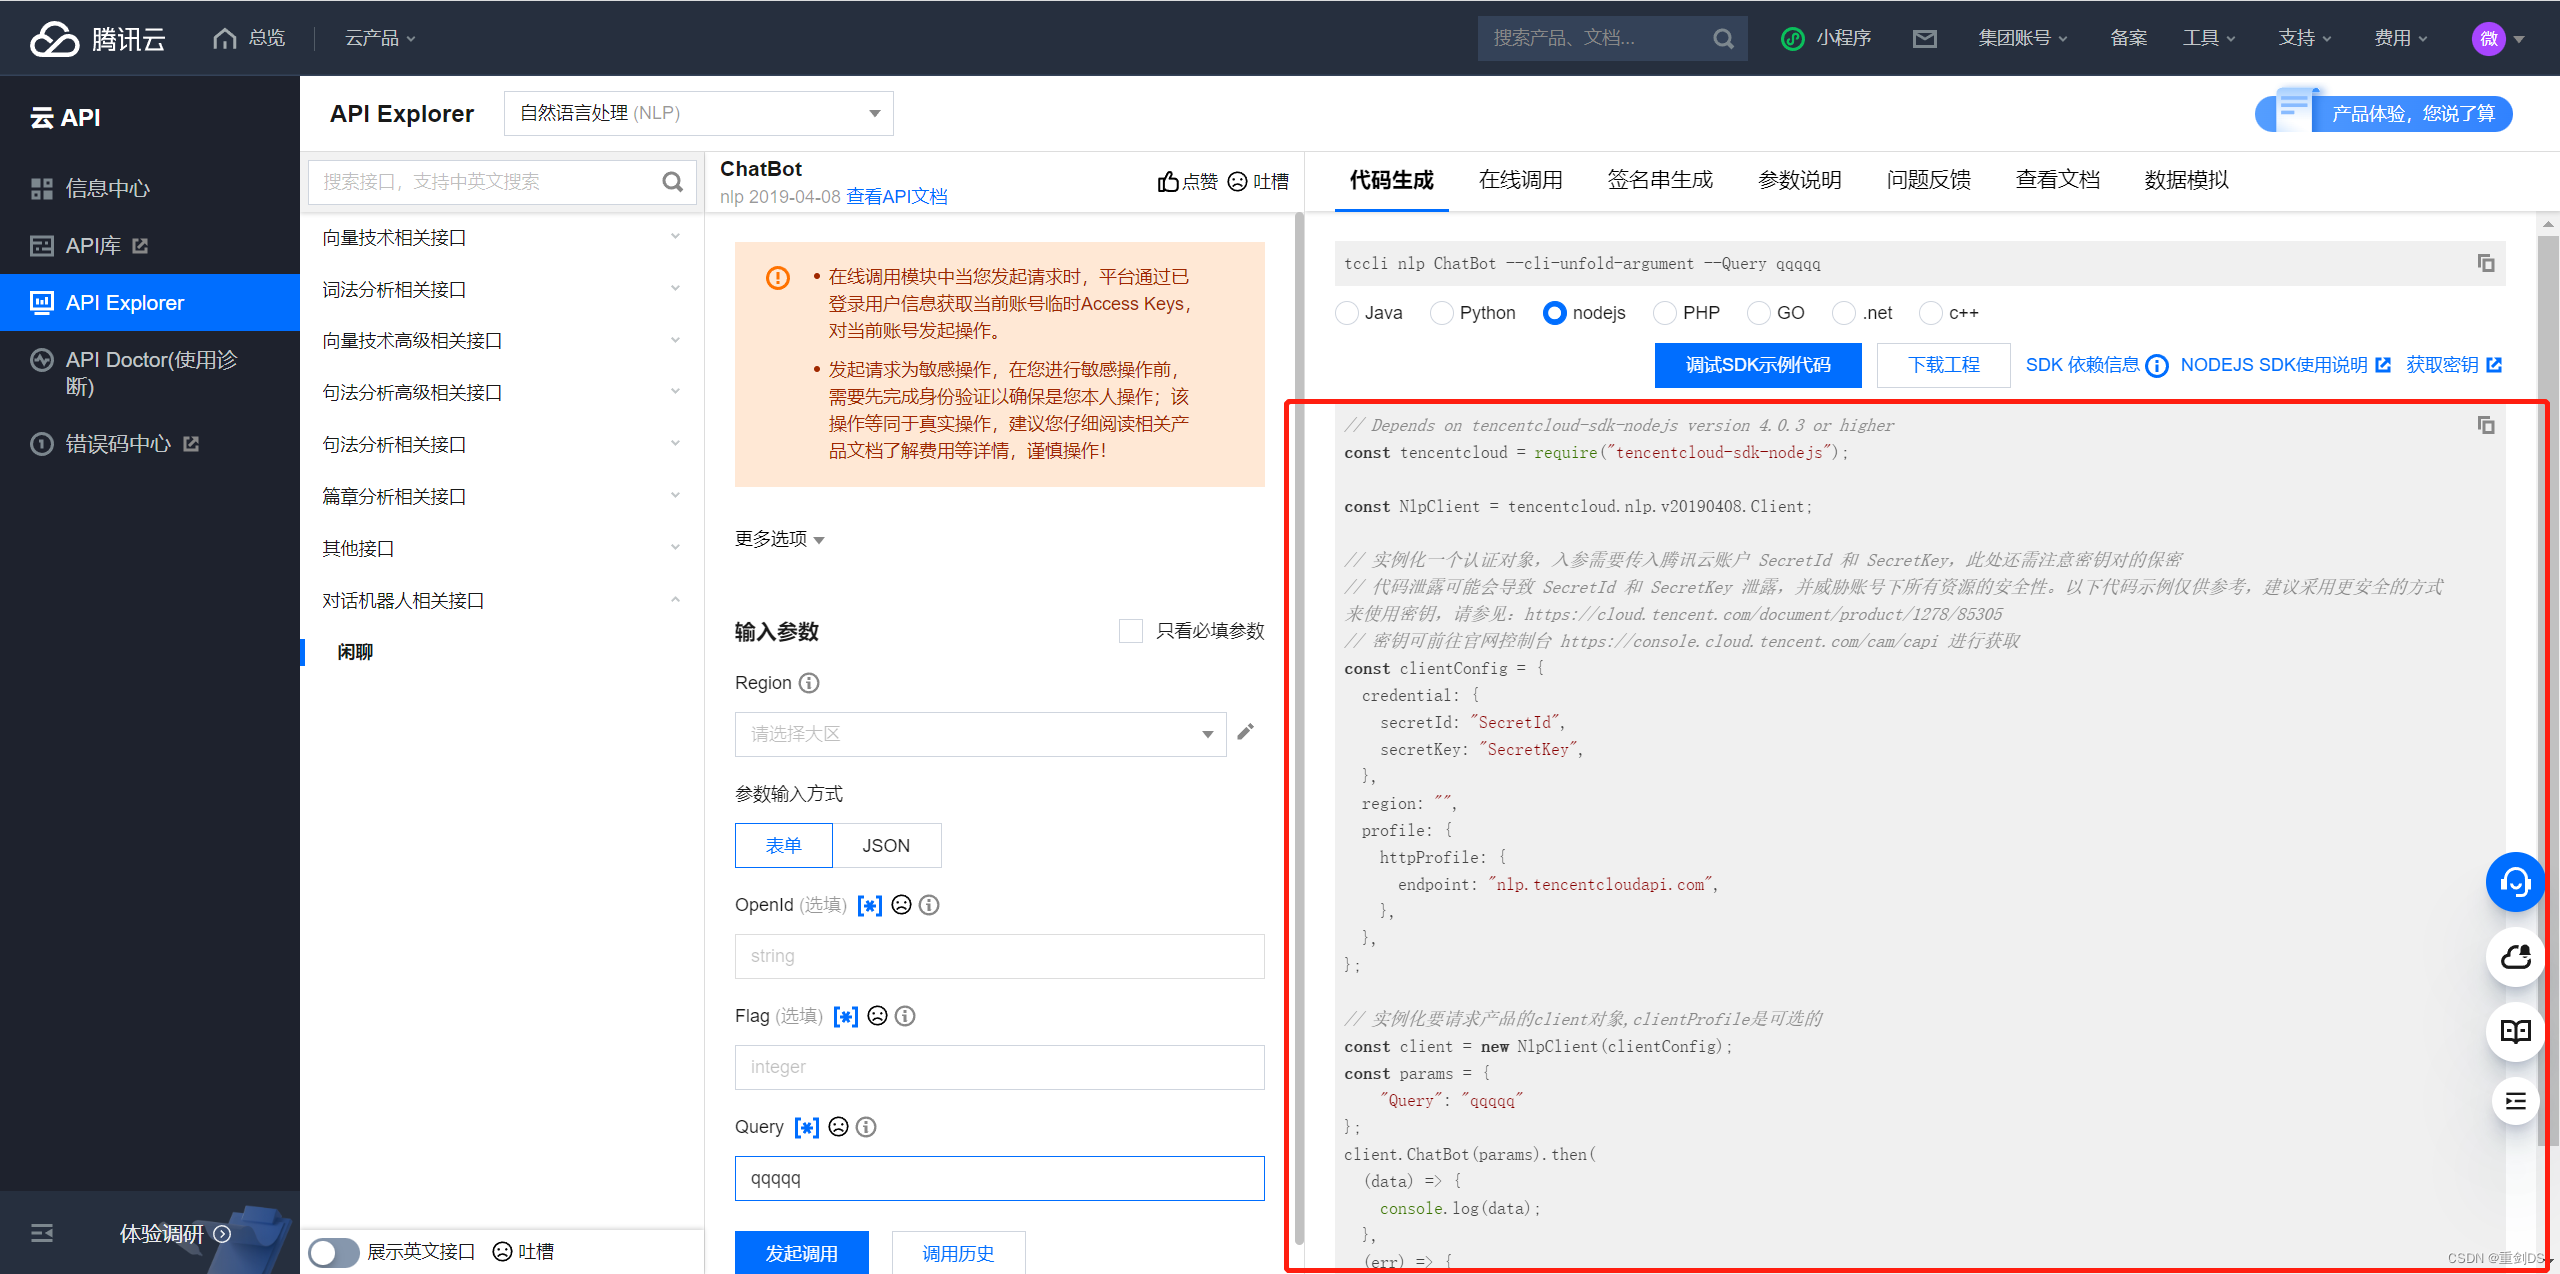Click the interface search magnifier icon
The width and height of the screenshot is (2560, 1274).
673,181
